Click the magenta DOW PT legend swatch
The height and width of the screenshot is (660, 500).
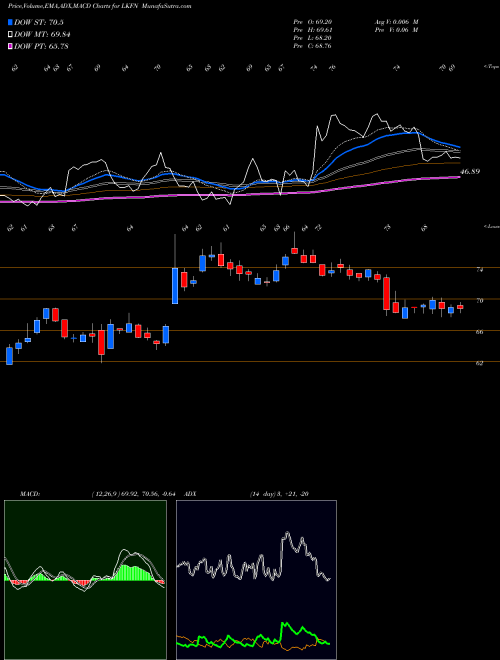click(x=11, y=46)
